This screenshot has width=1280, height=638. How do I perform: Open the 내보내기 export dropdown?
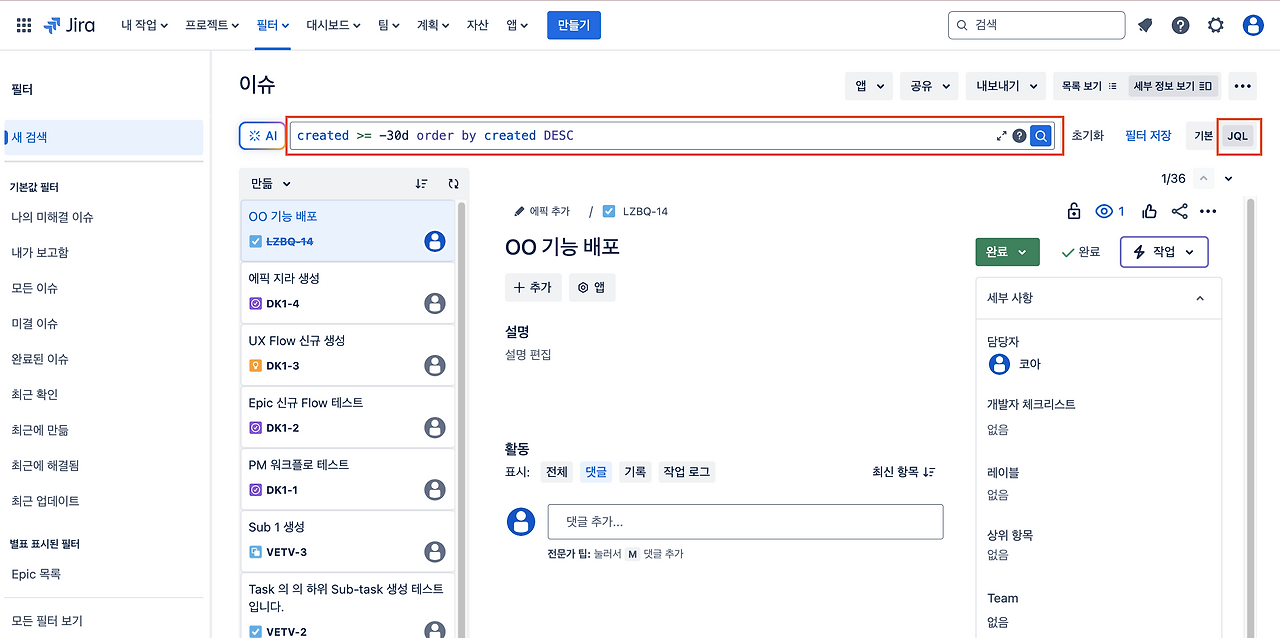1004,86
